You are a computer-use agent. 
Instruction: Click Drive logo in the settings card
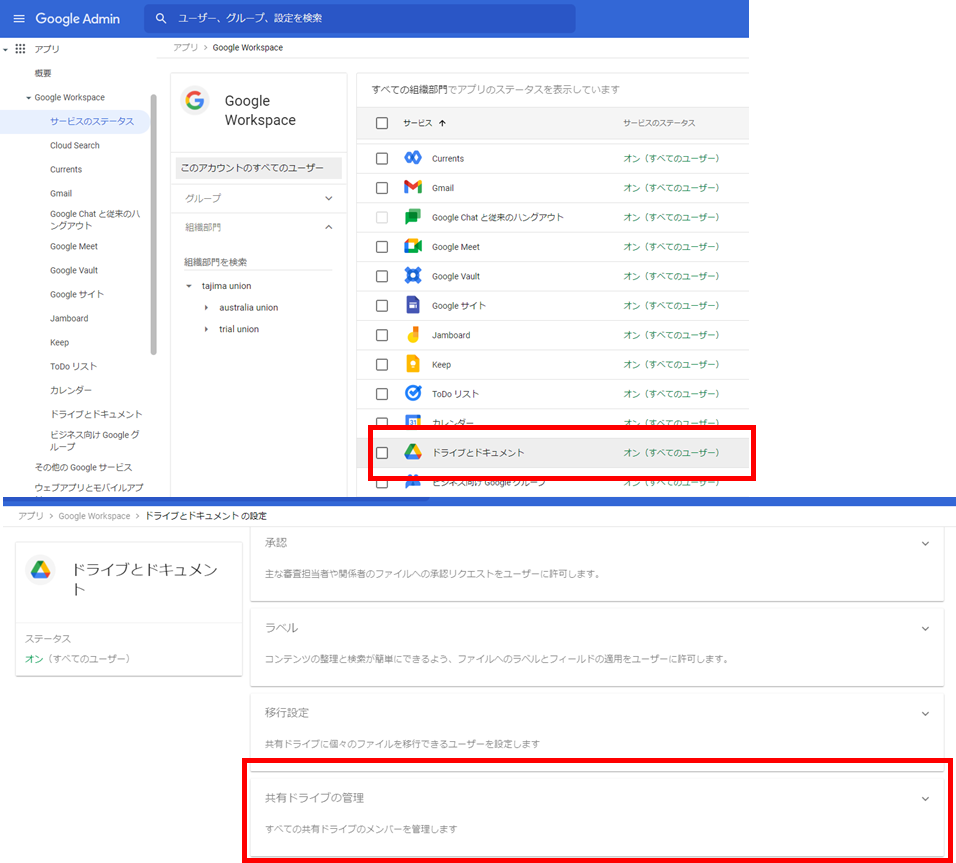41,570
